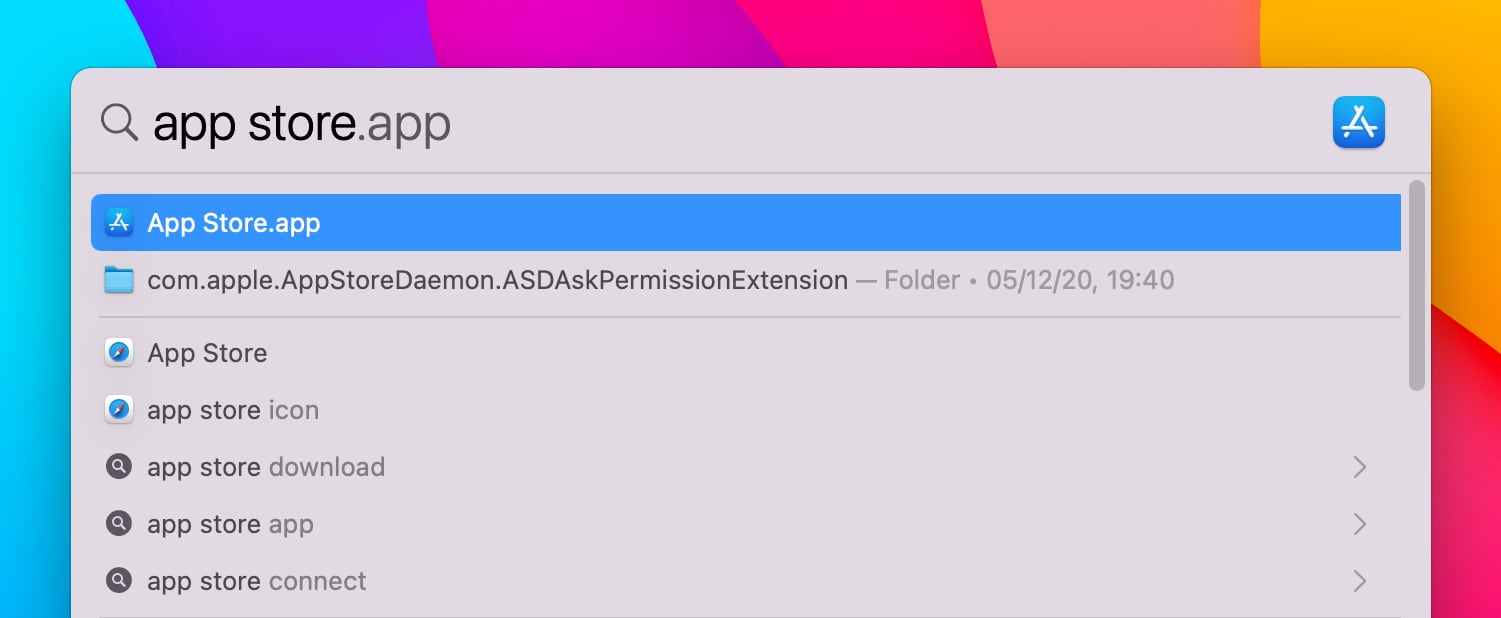Click Safari compass icon beside 'App Store' suggestion
The image size is (1501, 618).
point(119,353)
